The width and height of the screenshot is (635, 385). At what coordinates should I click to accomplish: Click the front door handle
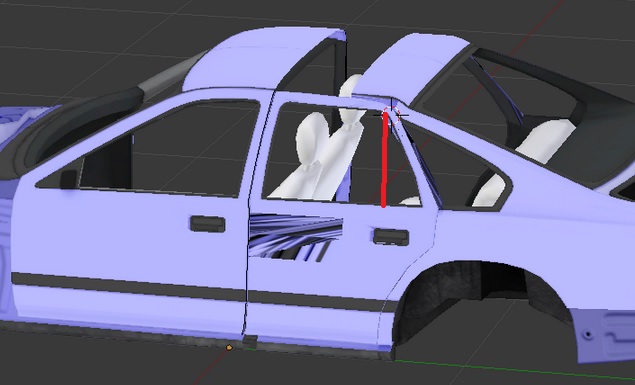pyautogui.click(x=207, y=224)
